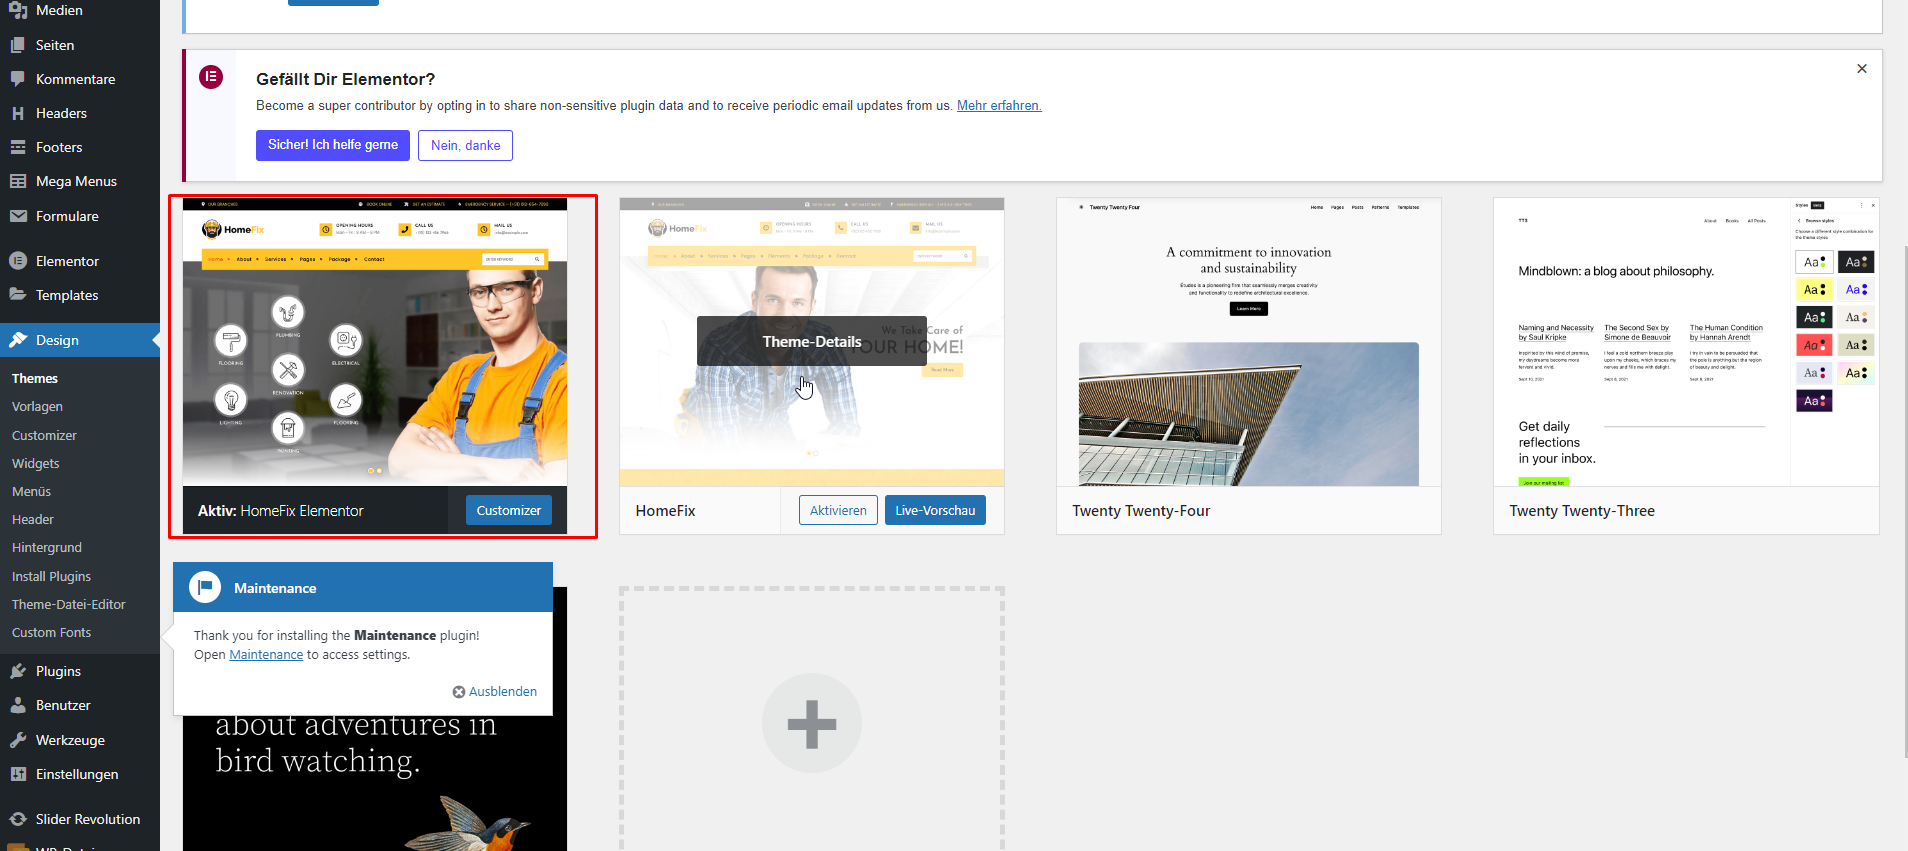Click the Medien sidebar icon
Image resolution: width=1908 pixels, height=851 pixels.
[x=18, y=10]
